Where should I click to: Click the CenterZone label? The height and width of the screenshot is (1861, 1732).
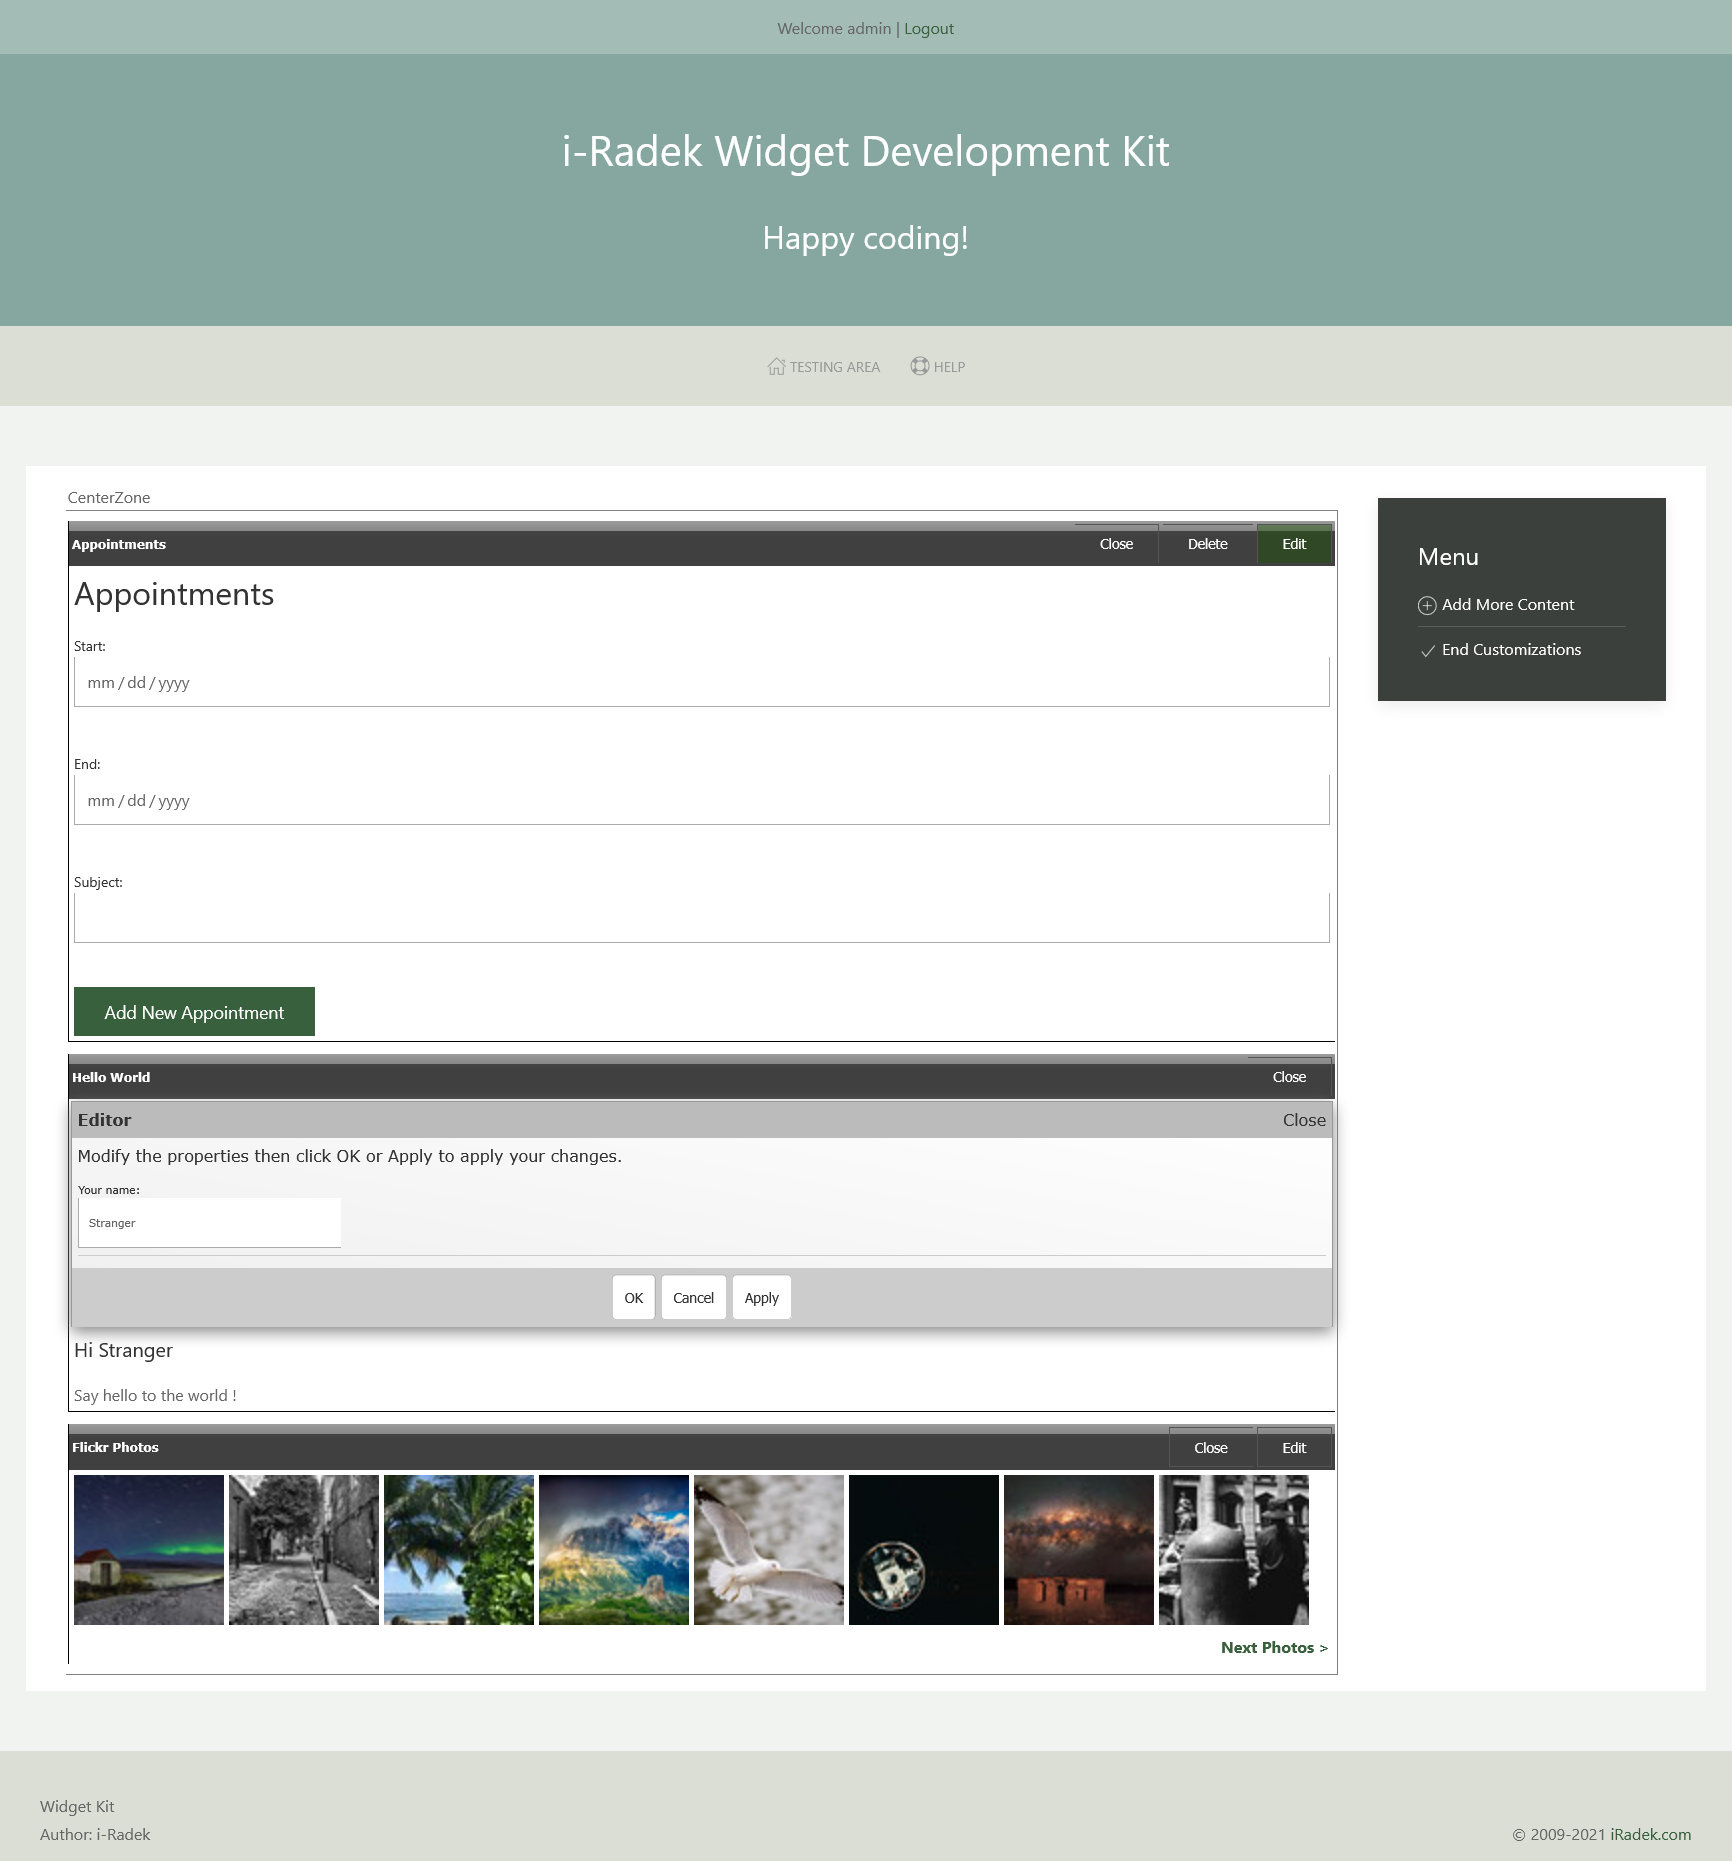(x=109, y=498)
